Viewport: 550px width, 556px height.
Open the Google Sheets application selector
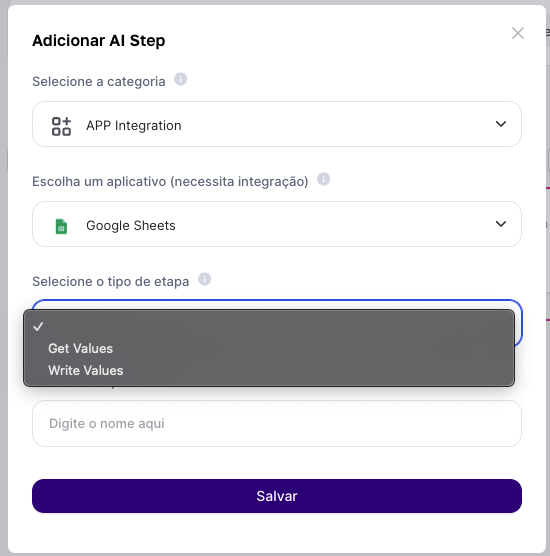click(277, 224)
